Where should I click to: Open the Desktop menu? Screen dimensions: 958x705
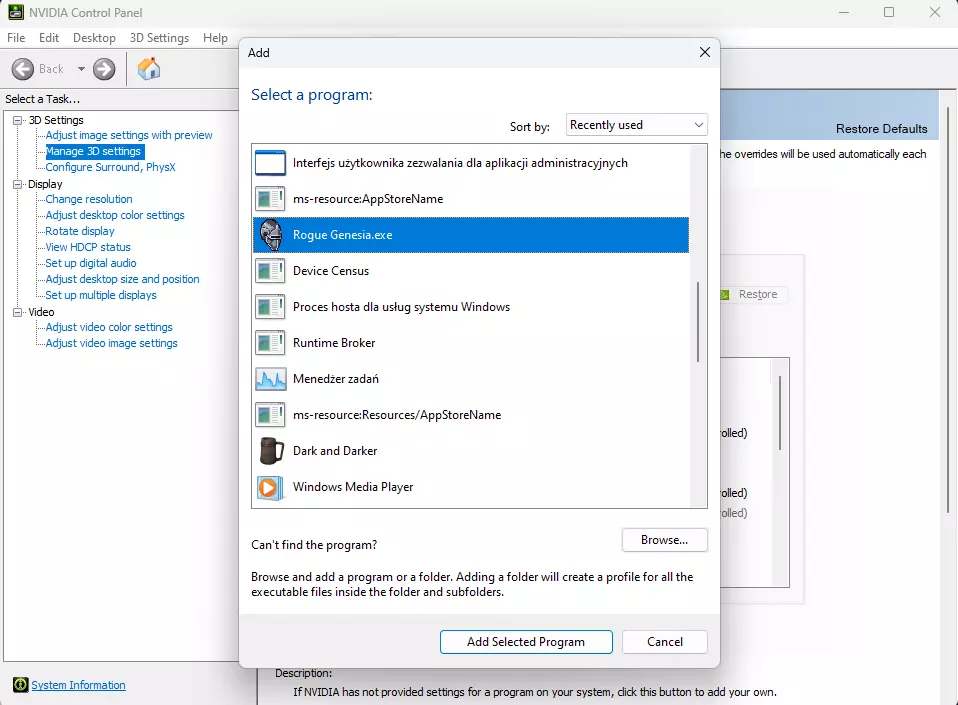tap(94, 38)
